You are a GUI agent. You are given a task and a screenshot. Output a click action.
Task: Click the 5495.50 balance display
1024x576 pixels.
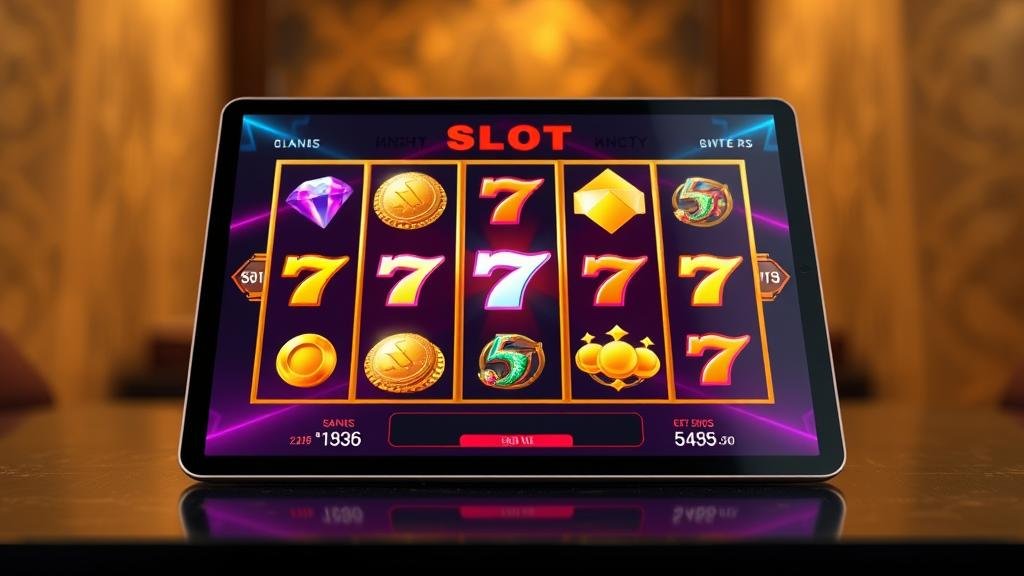pyautogui.click(x=704, y=439)
